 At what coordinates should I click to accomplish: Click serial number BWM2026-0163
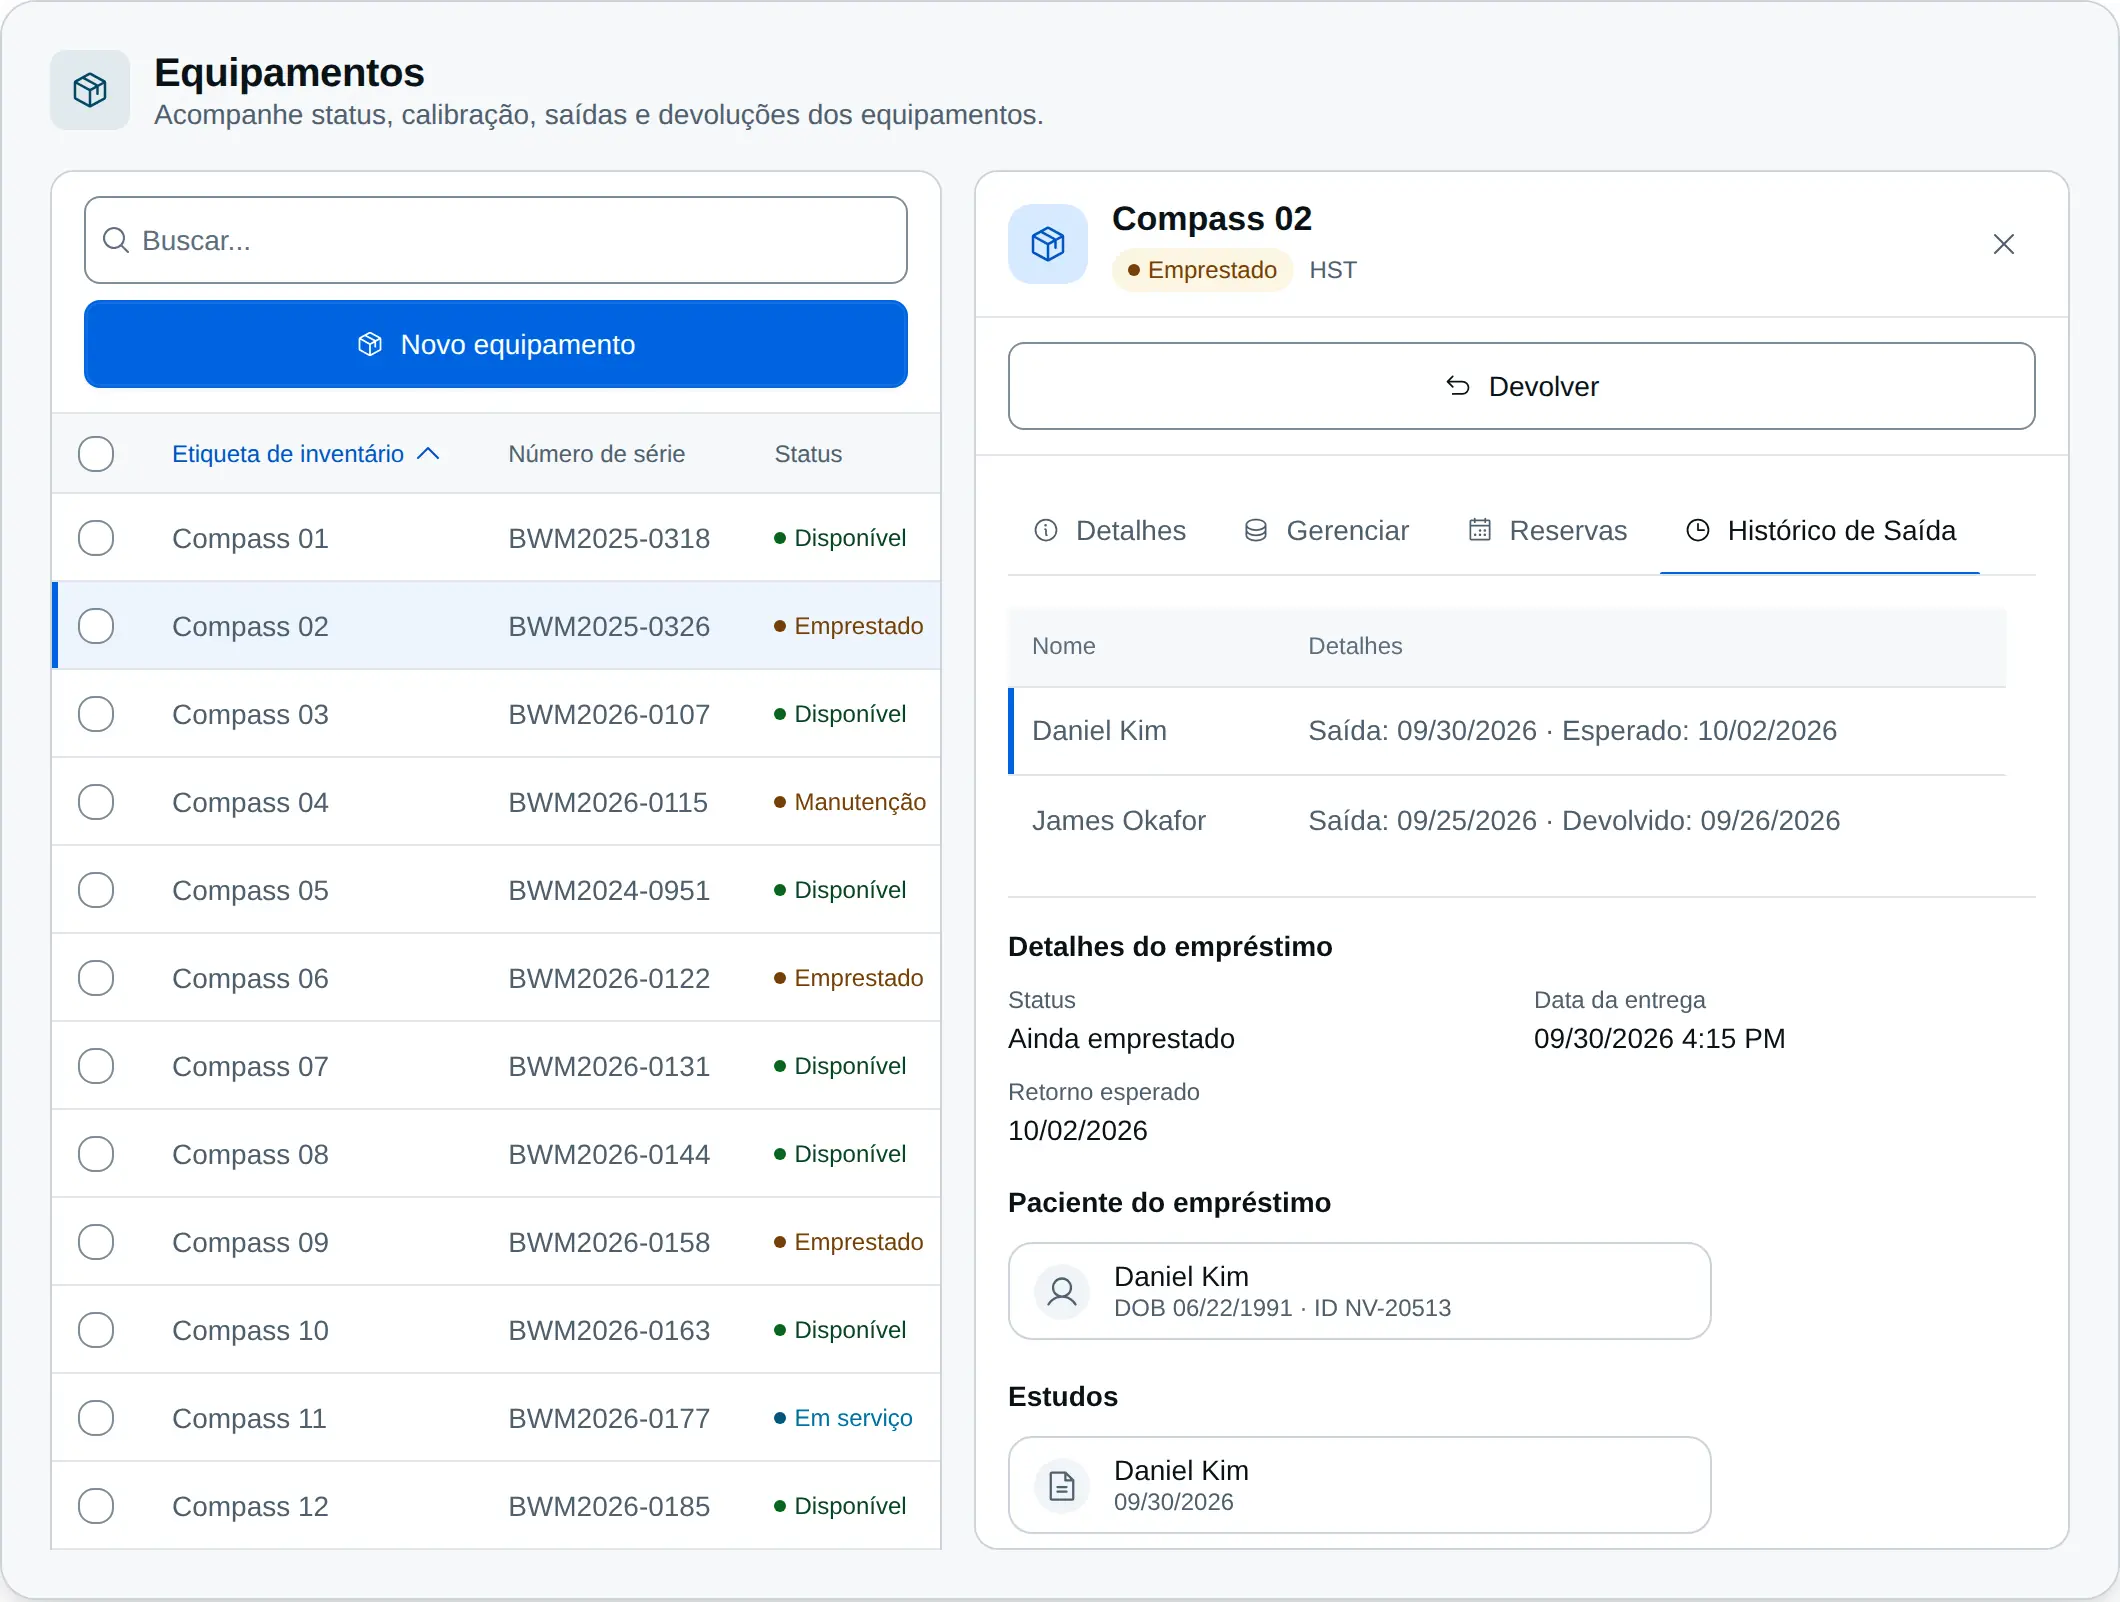609,1330
